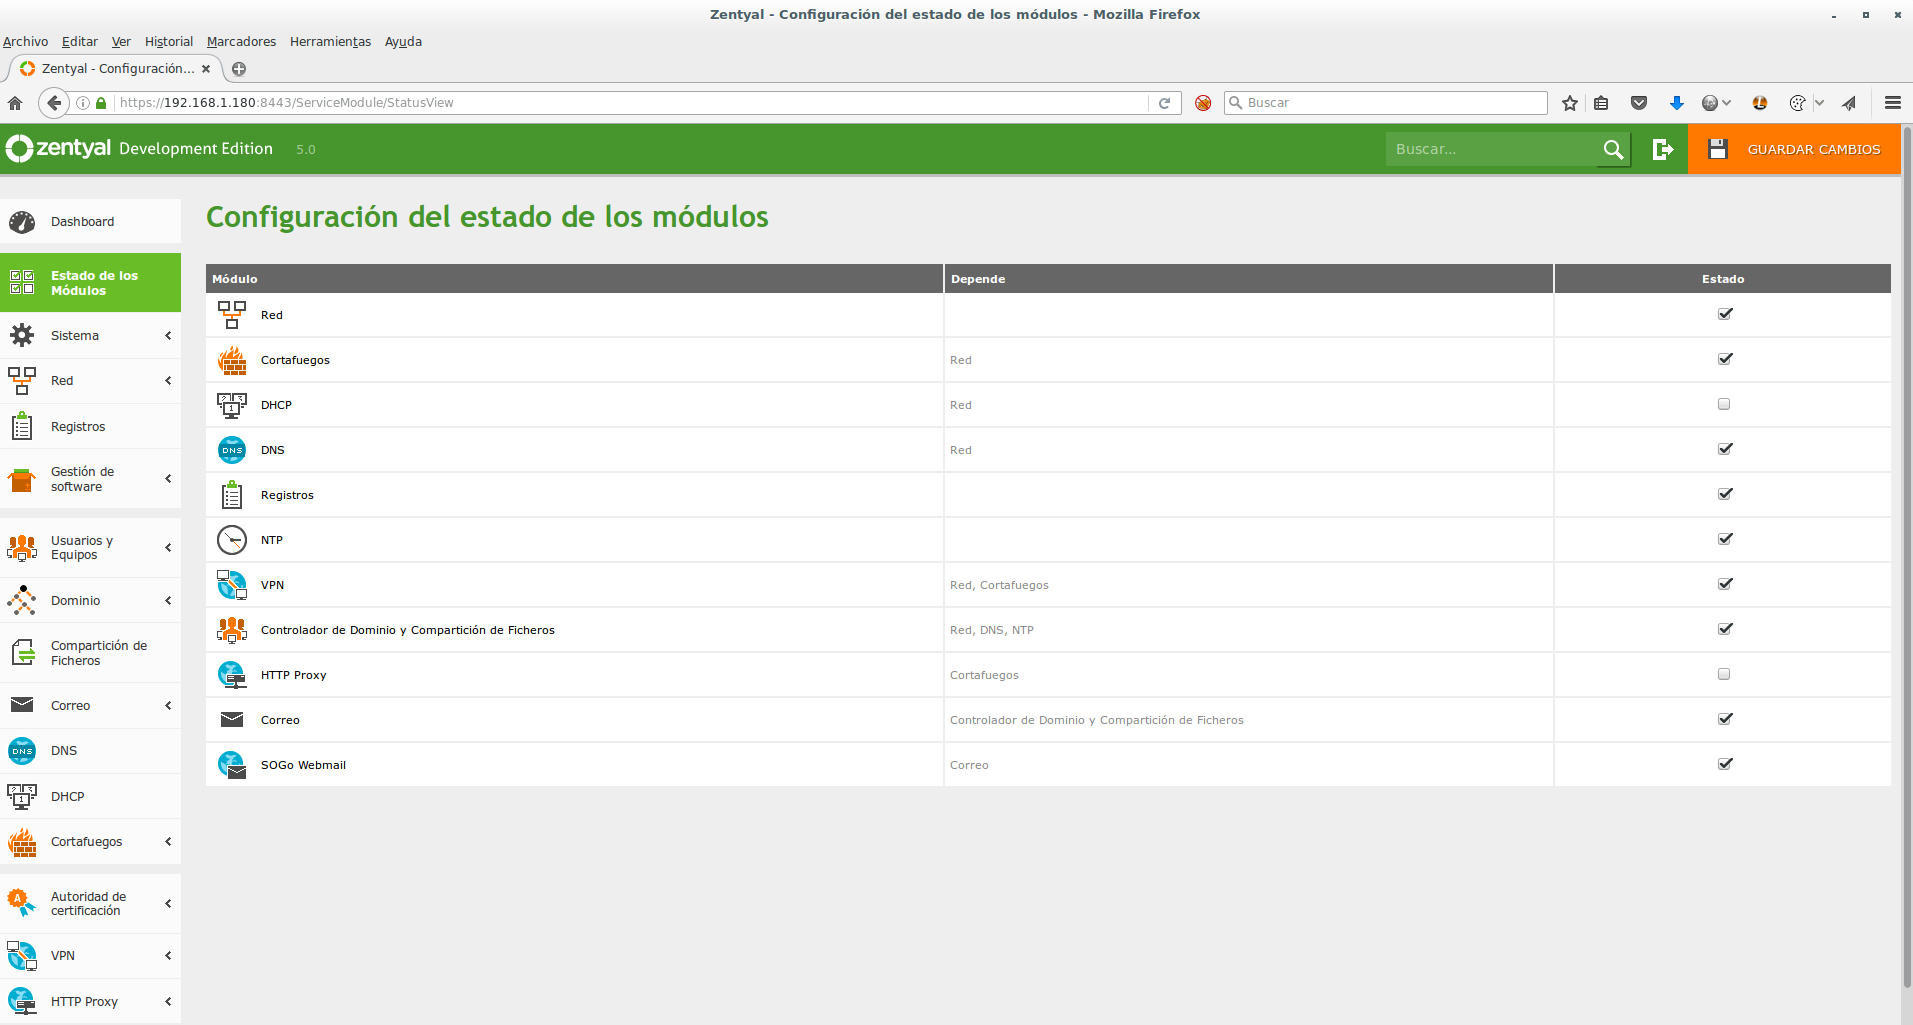Disable the SOGo Webmail module checkbox
Image resolution: width=1913 pixels, height=1025 pixels.
click(x=1724, y=764)
